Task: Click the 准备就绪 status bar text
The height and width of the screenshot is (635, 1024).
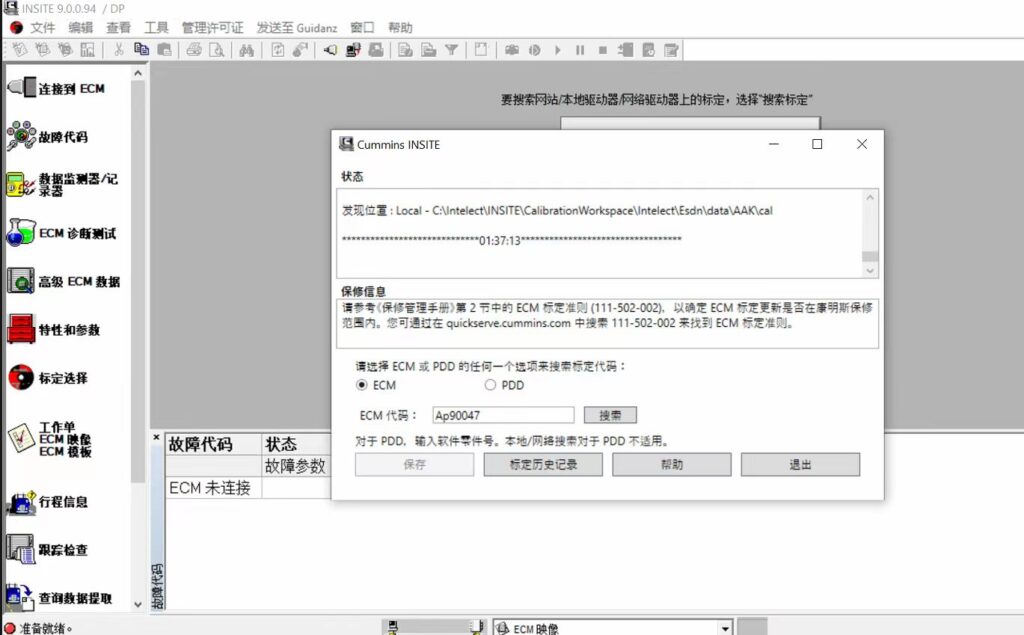Action: 46,628
